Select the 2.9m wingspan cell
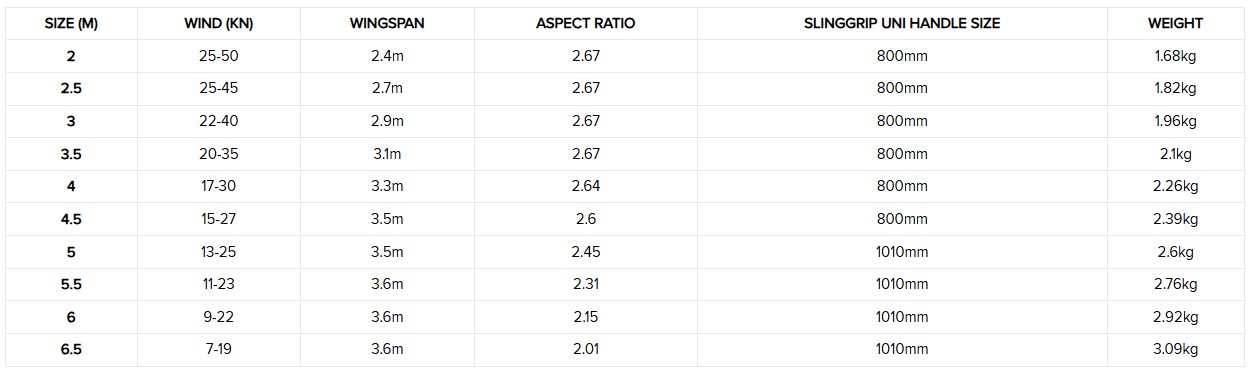 pyautogui.click(x=387, y=121)
